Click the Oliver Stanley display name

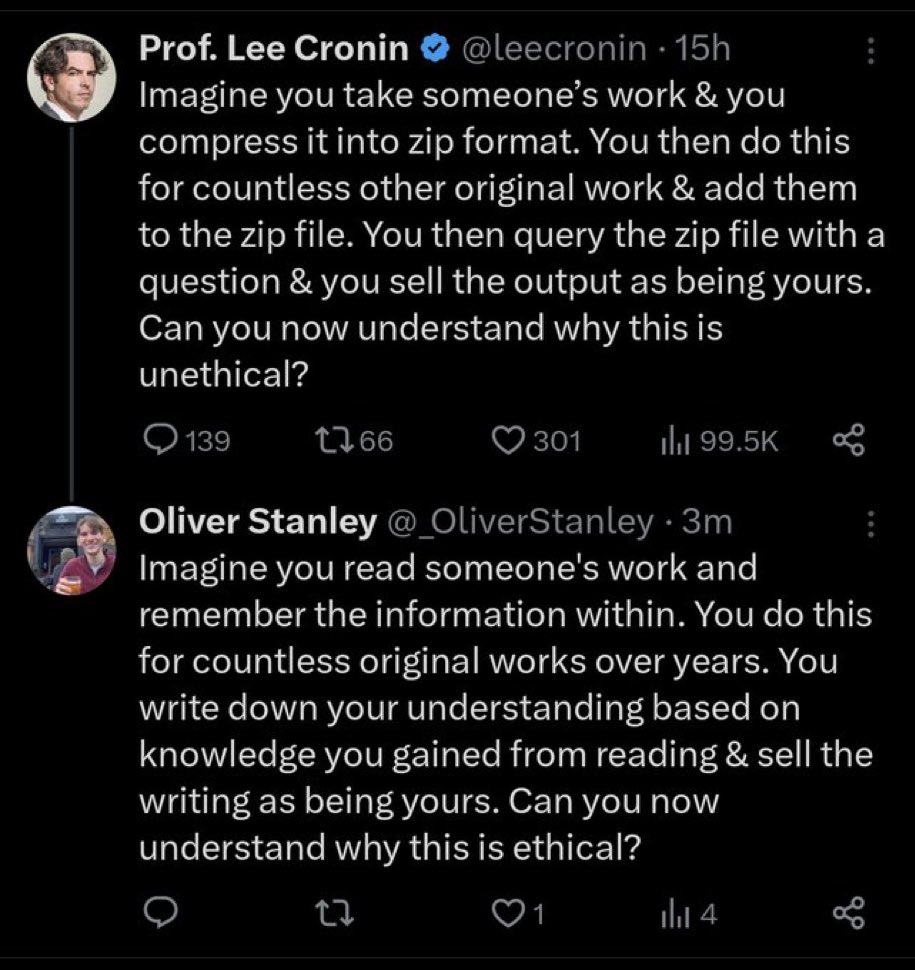pos(258,521)
